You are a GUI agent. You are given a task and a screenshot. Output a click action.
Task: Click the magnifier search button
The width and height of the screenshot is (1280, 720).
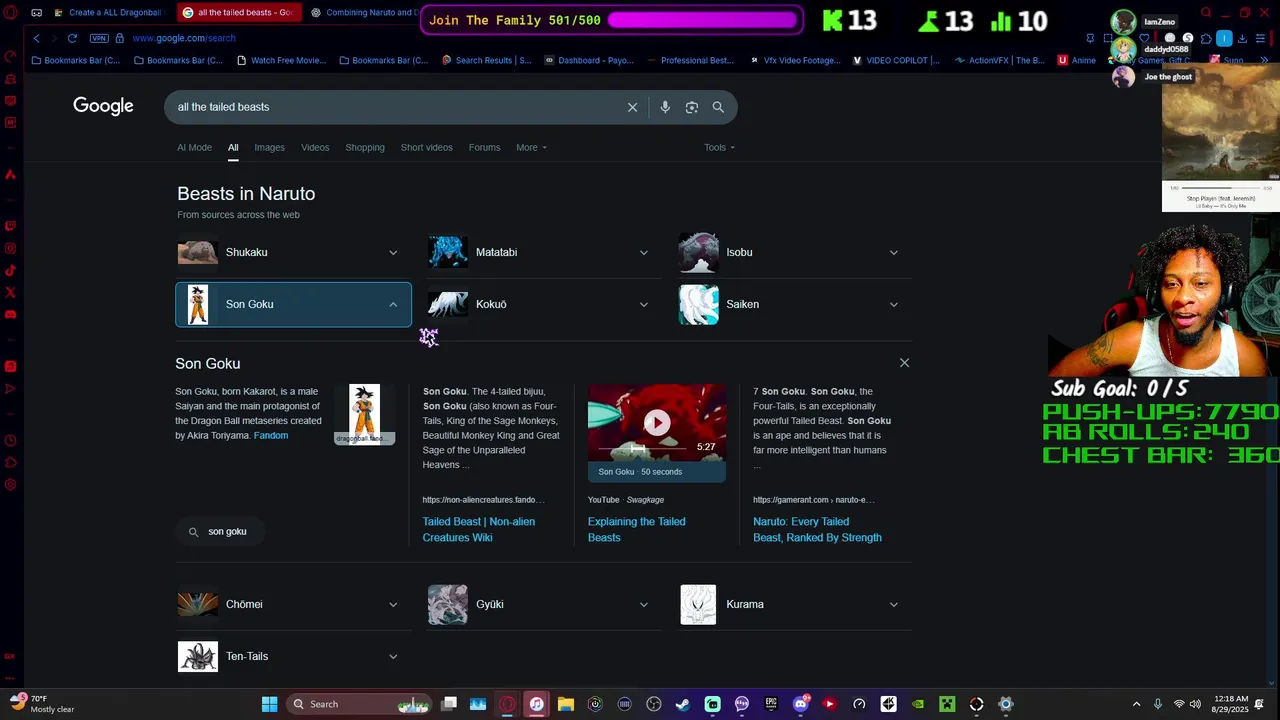[718, 107]
